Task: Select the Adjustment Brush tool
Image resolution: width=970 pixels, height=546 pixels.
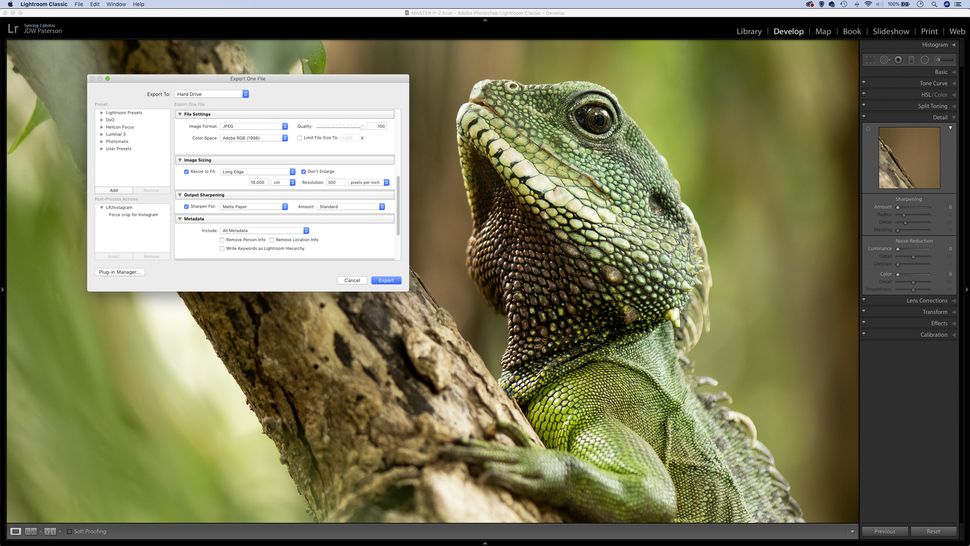Action: (945, 60)
